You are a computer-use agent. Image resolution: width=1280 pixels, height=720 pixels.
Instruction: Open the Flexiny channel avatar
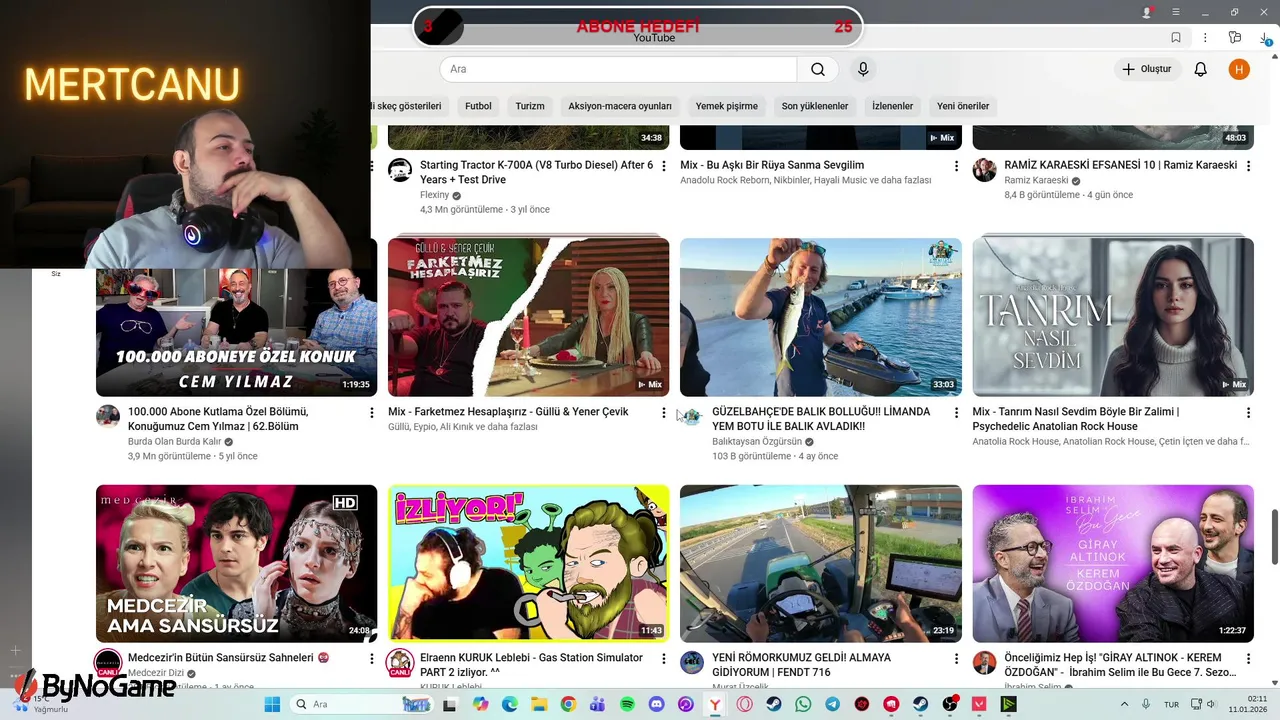[x=400, y=169]
